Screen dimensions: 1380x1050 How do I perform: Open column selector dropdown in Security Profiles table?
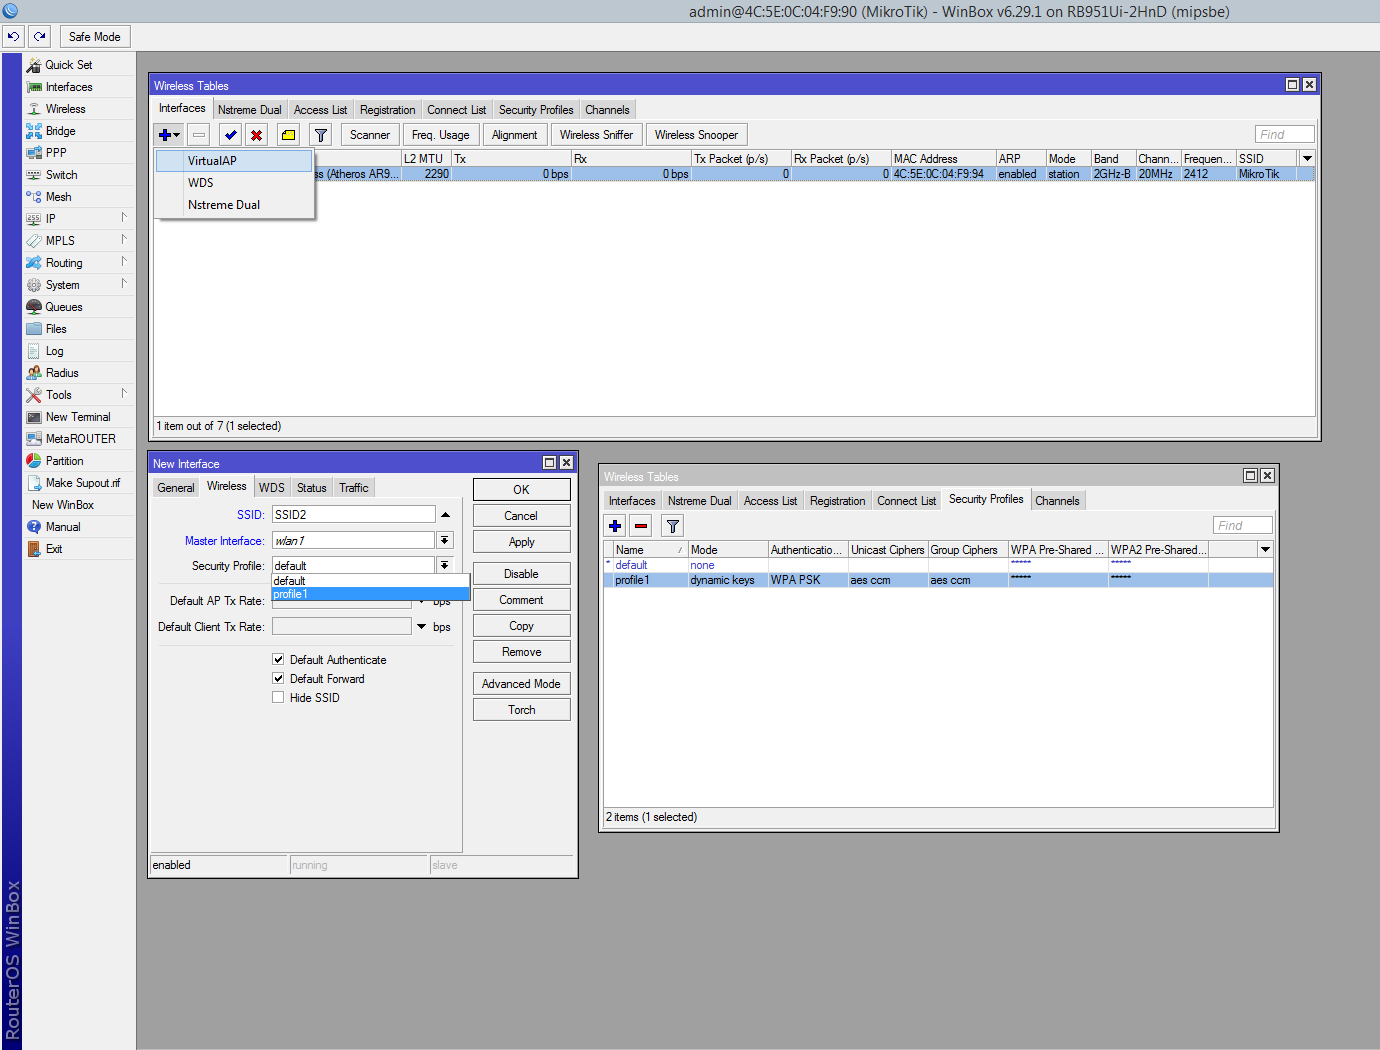pyautogui.click(x=1265, y=549)
